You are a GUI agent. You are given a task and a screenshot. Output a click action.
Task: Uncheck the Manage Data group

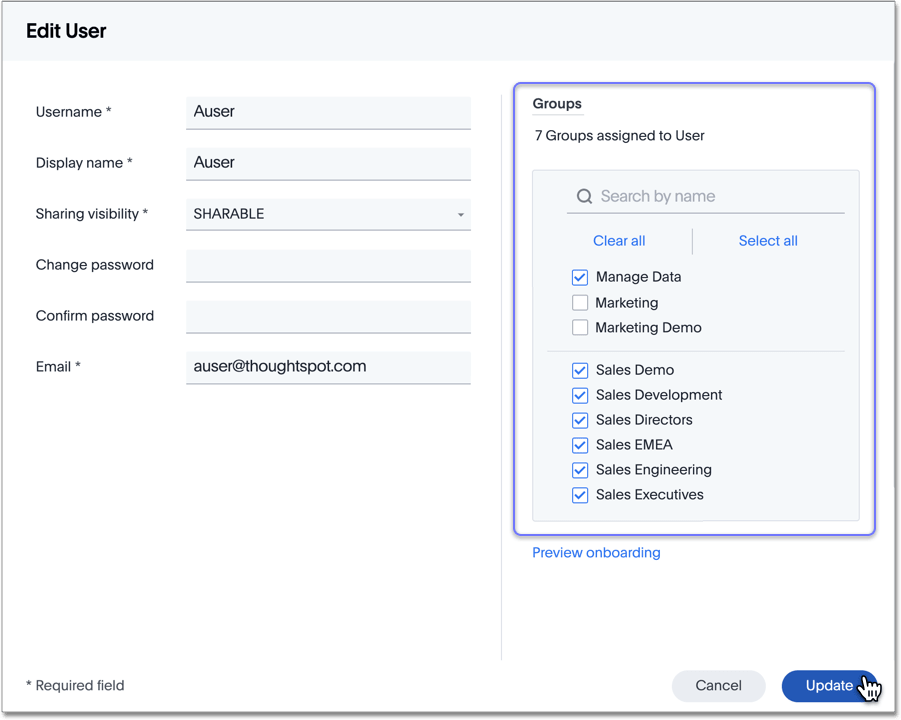coord(580,277)
